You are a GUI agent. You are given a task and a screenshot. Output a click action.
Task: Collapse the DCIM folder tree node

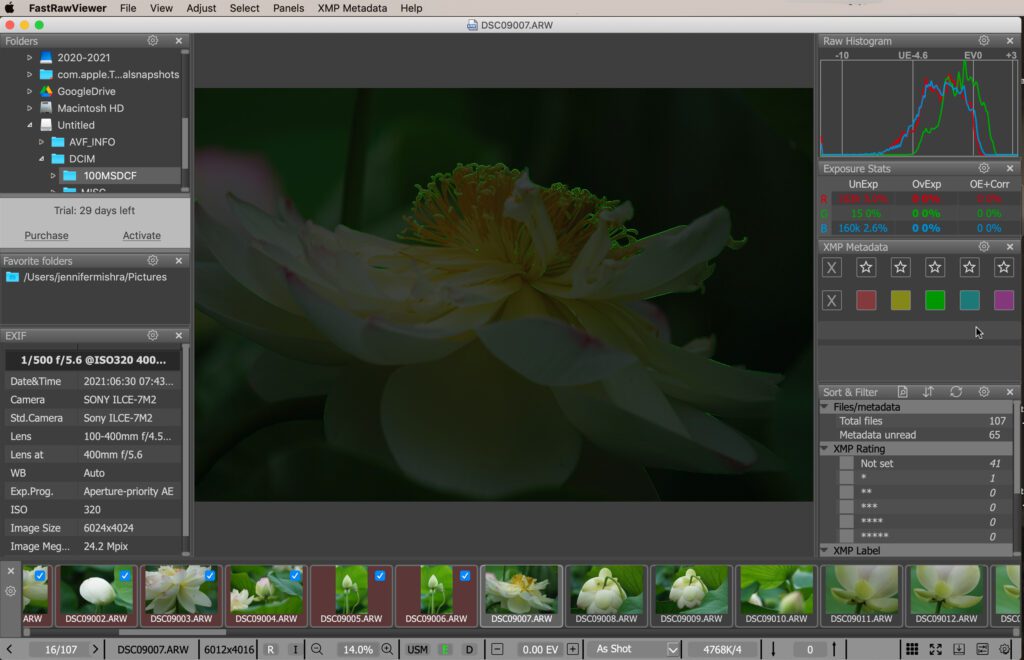pyautogui.click(x=43, y=159)
